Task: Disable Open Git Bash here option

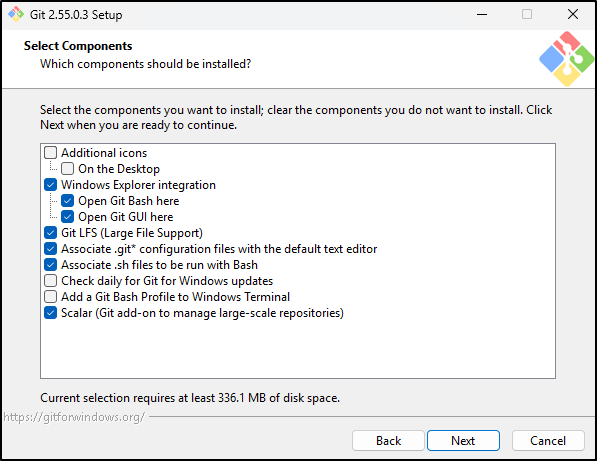Action: click(x=67, y=201)
